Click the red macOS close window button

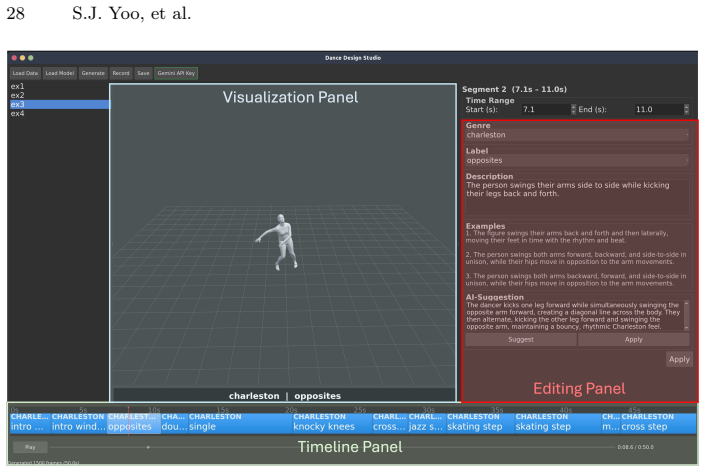14,58
